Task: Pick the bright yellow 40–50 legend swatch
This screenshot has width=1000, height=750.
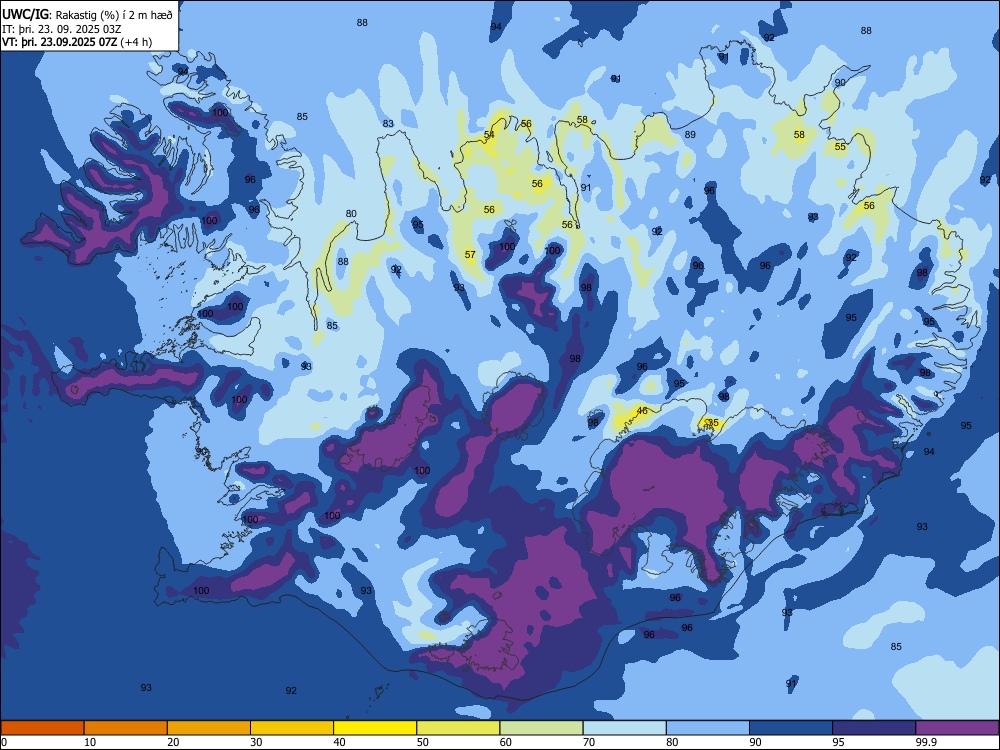Action: (x=375, y=728)
